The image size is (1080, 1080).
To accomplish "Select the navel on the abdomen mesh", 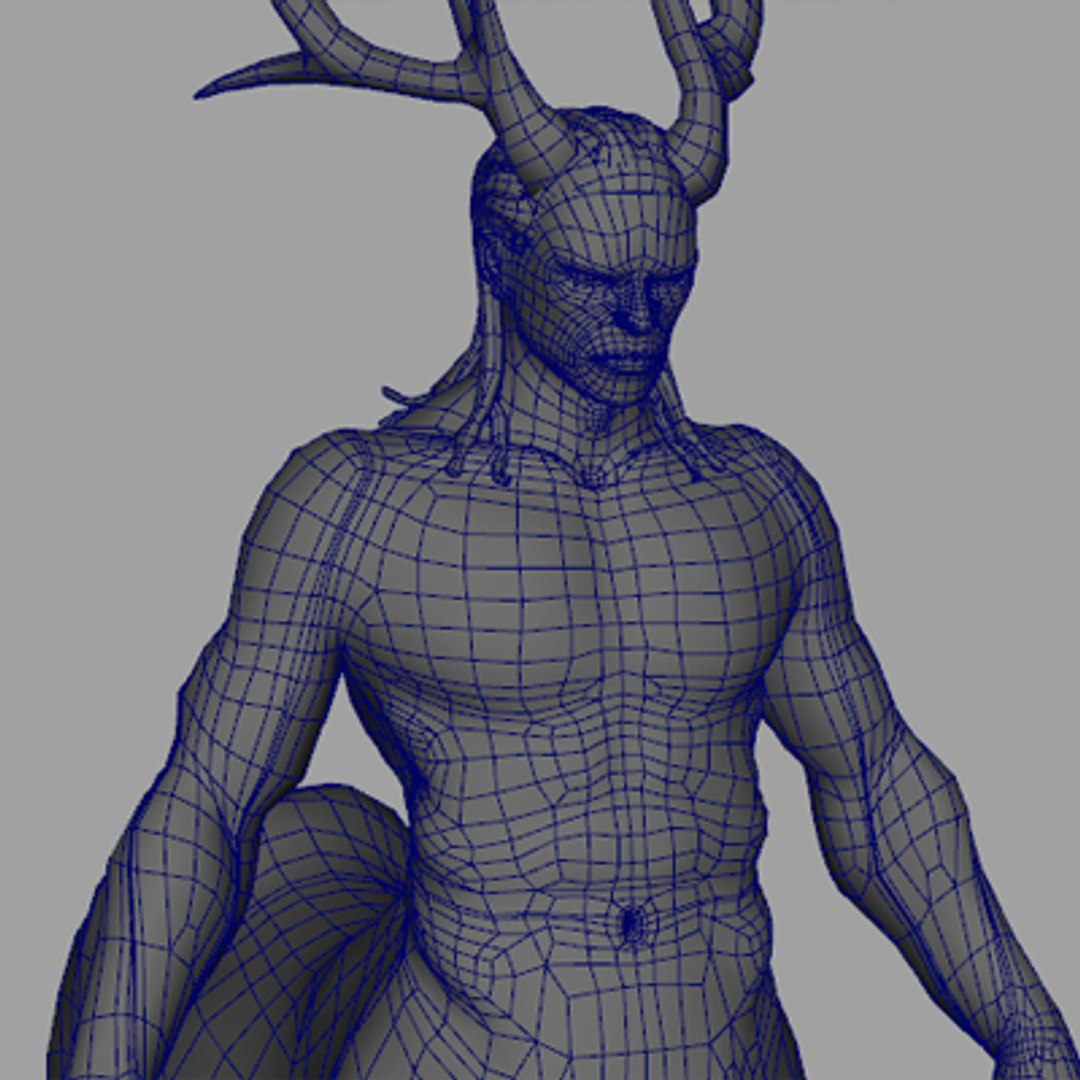I will [x=631, y=923].
